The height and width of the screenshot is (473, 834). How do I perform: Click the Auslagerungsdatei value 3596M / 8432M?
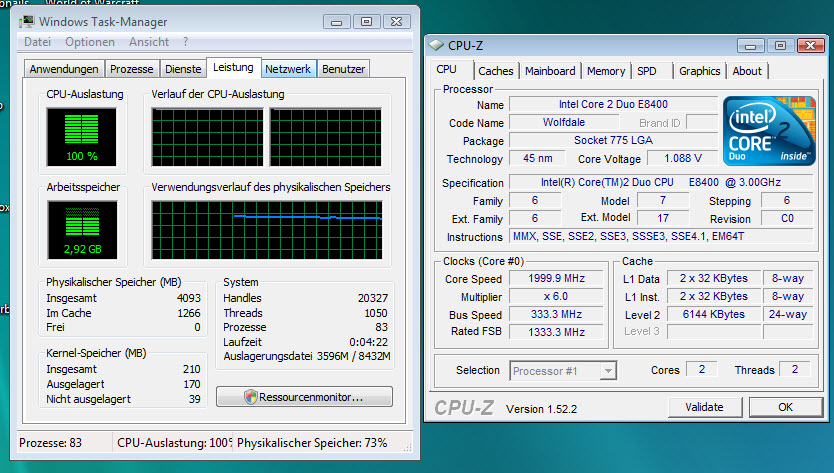pyautogui.click(x=353, y=356)
